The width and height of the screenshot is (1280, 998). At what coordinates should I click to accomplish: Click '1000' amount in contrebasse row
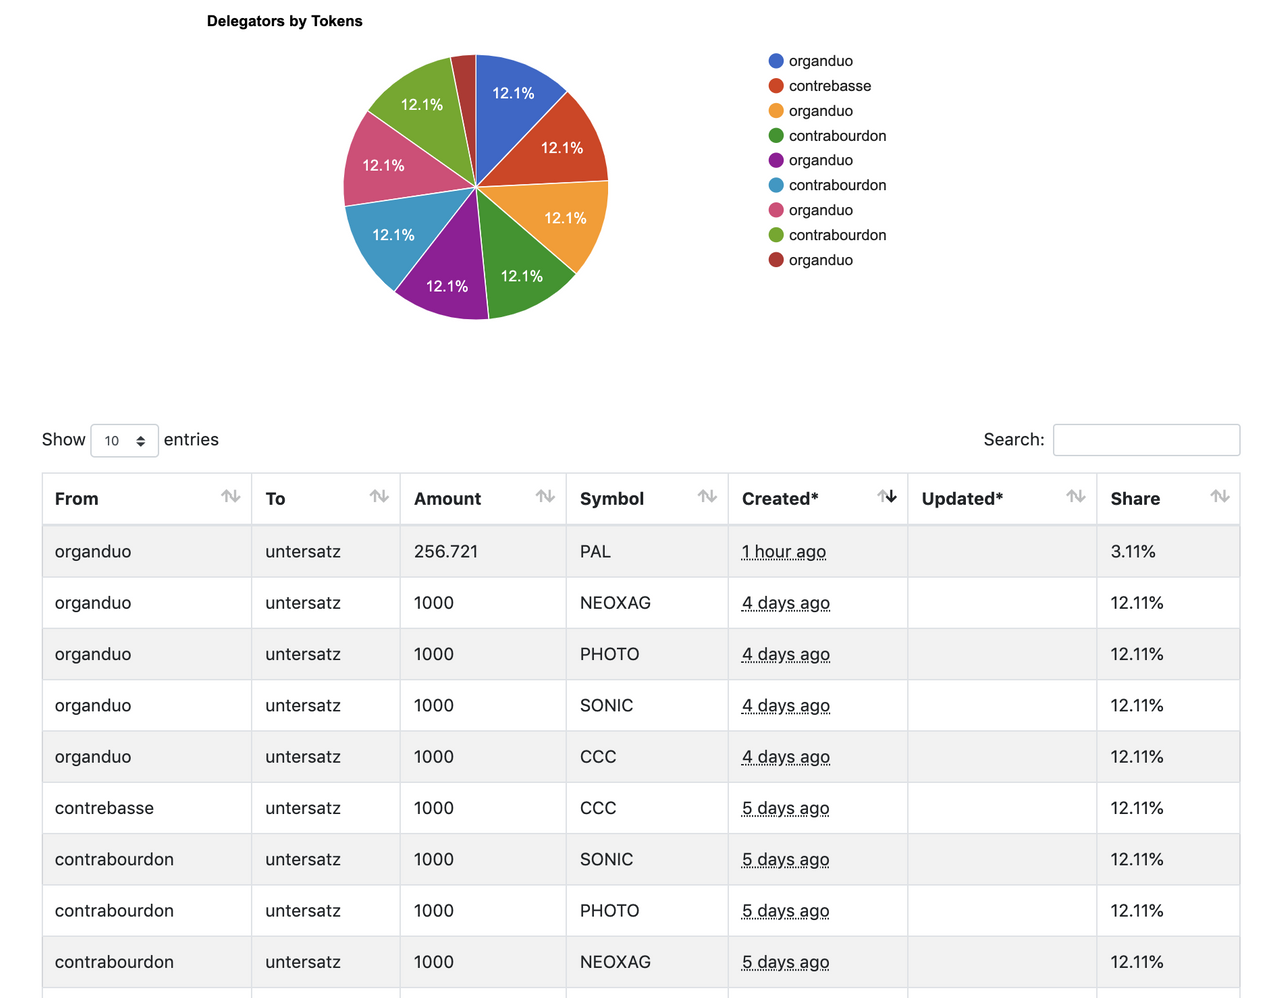click(x=434, y=808)
